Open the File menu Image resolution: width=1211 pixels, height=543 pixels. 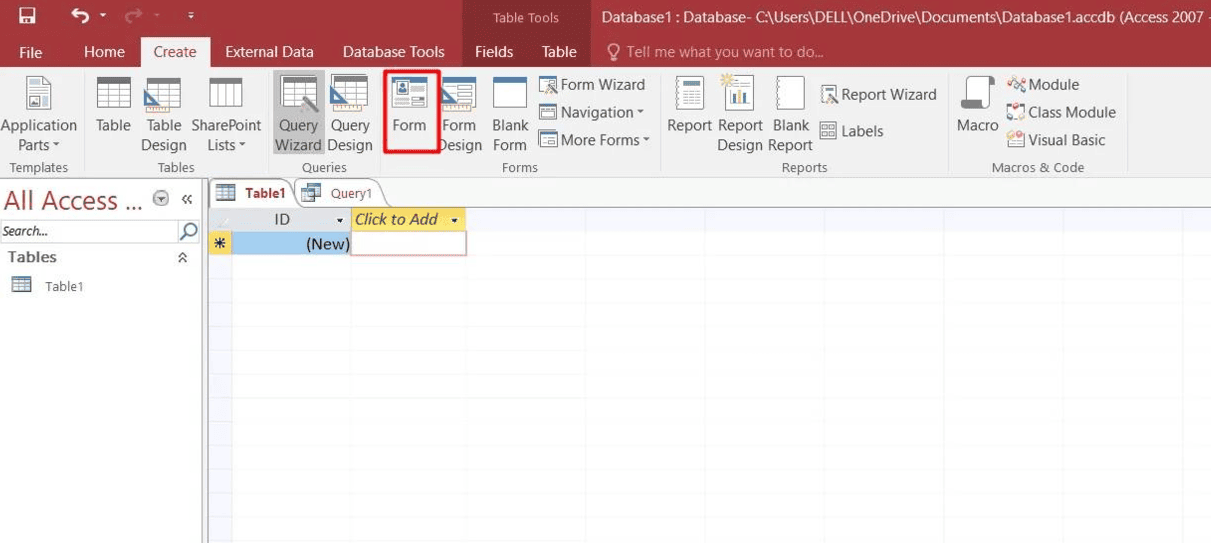(x=30, y=52)
